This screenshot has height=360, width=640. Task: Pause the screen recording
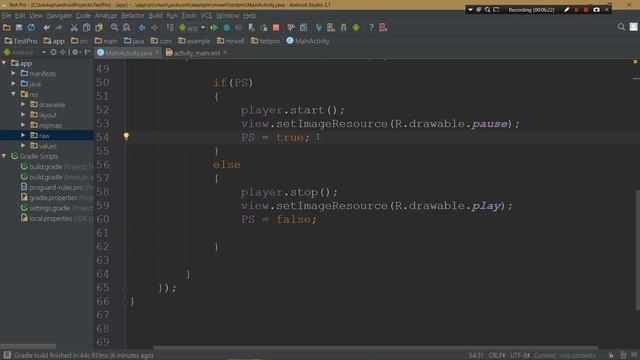(577, 9)
